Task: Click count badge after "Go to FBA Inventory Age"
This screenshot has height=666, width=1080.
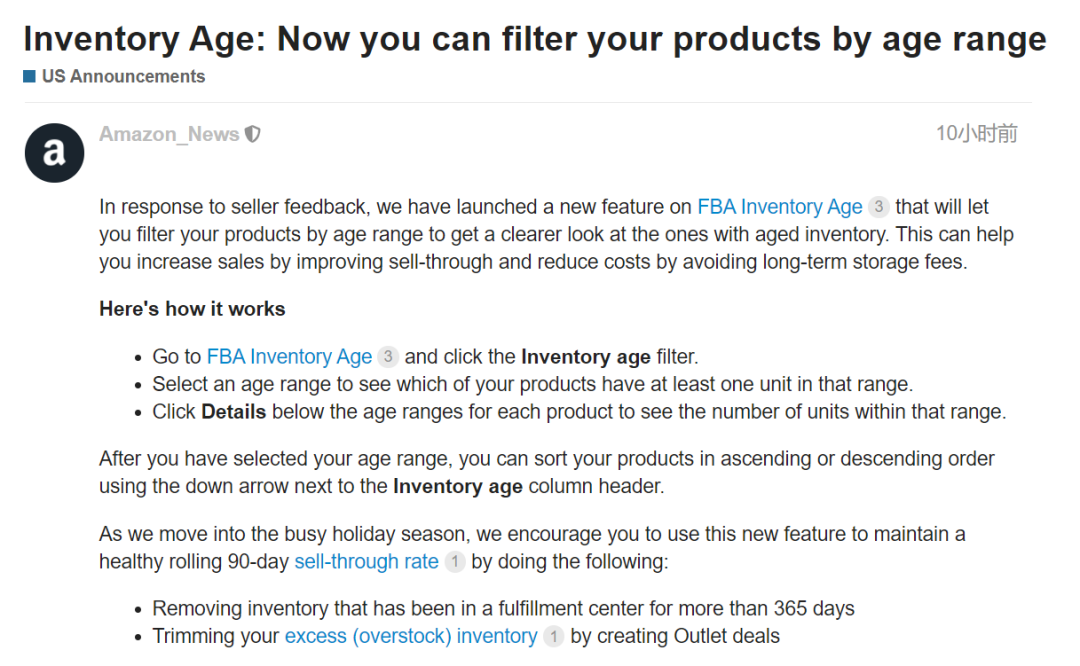Action: [388, 357]
